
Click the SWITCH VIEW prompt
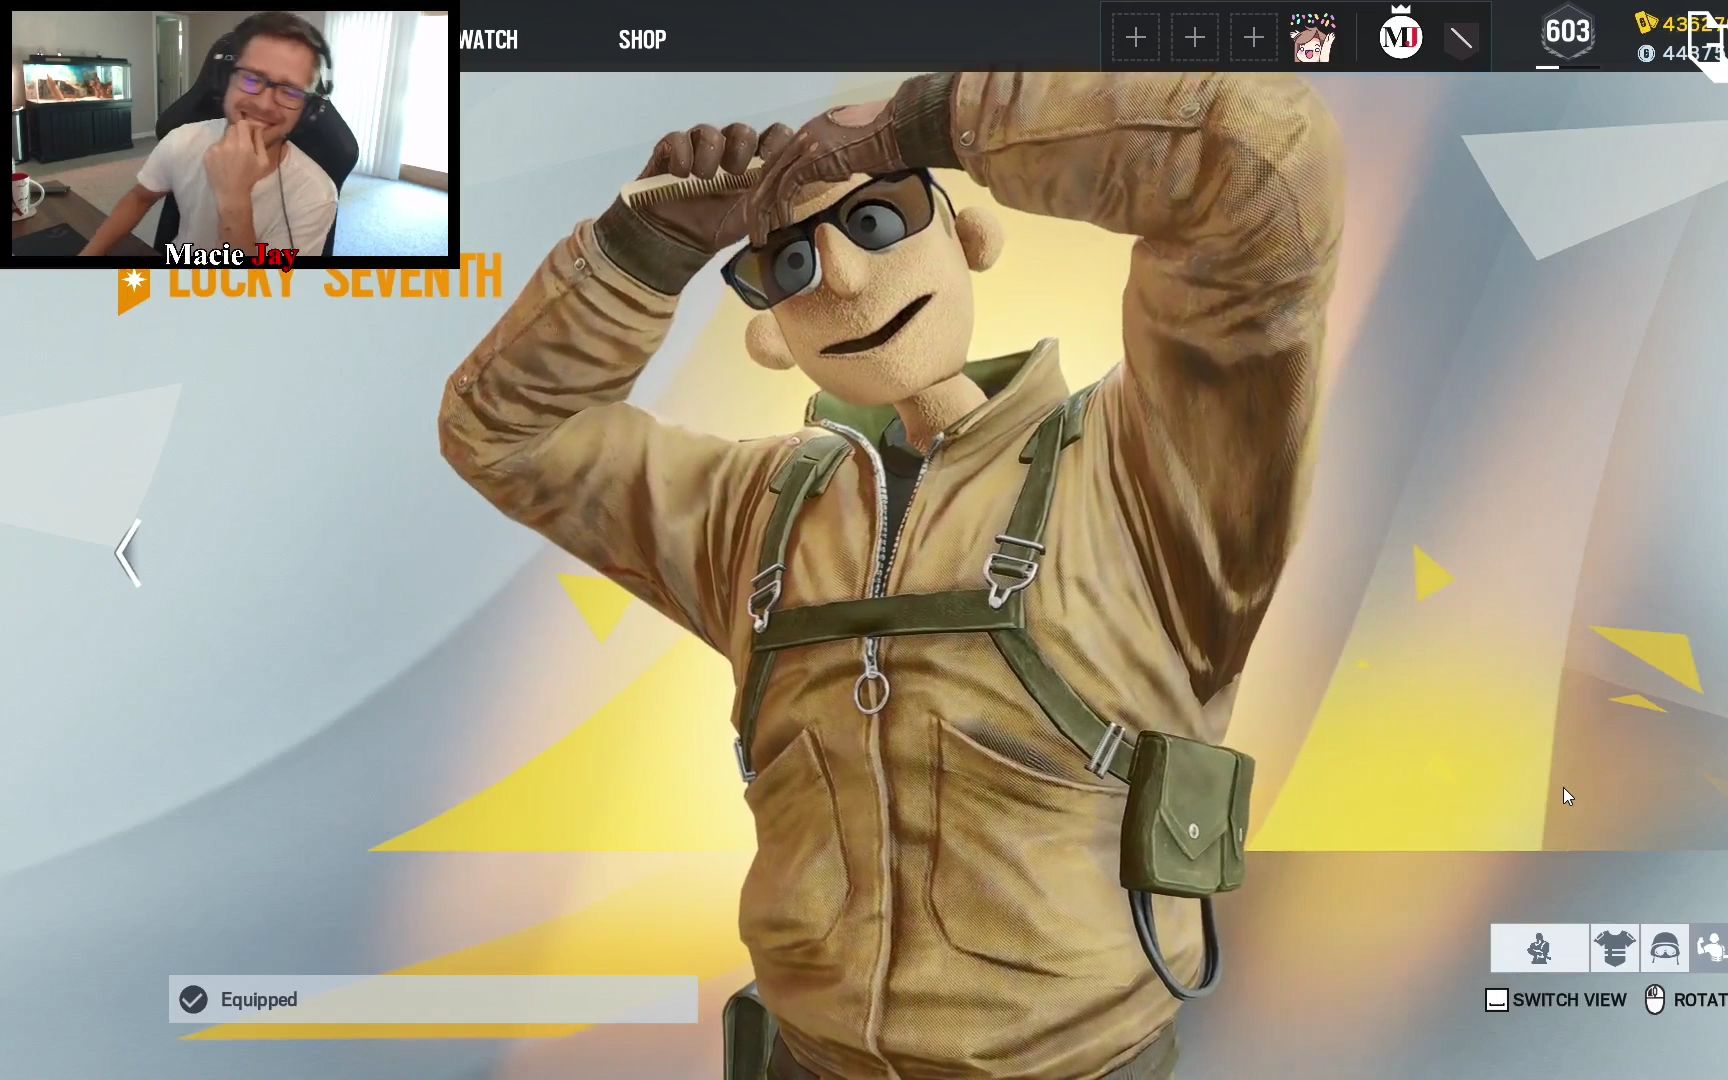tap(1556, 1000)
